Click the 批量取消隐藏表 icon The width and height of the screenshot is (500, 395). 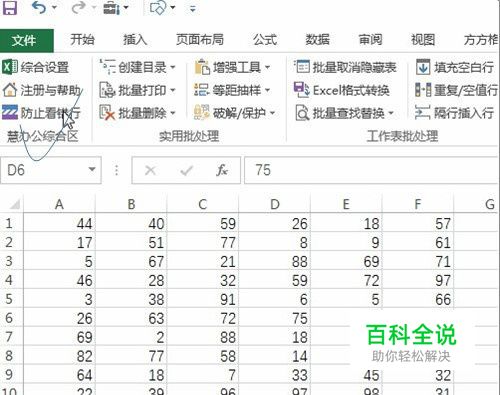[302, 67]
